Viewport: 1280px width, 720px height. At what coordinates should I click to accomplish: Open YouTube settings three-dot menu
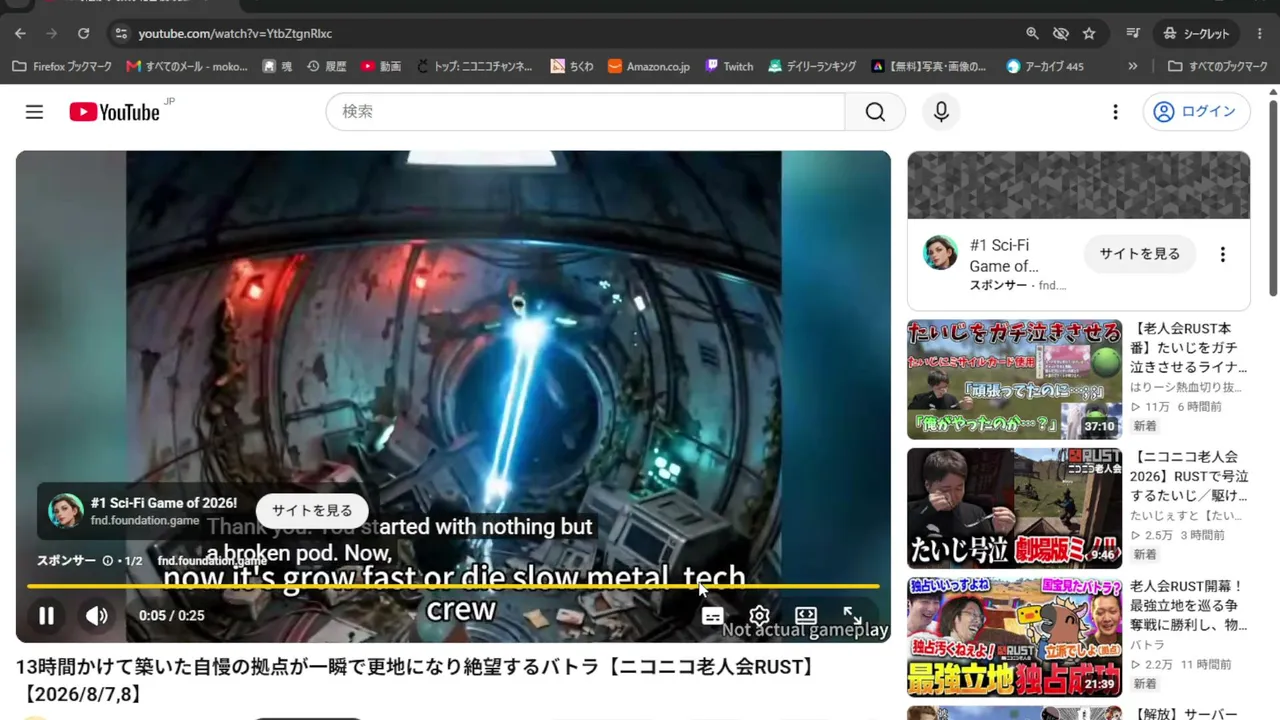click(1115, 112)
